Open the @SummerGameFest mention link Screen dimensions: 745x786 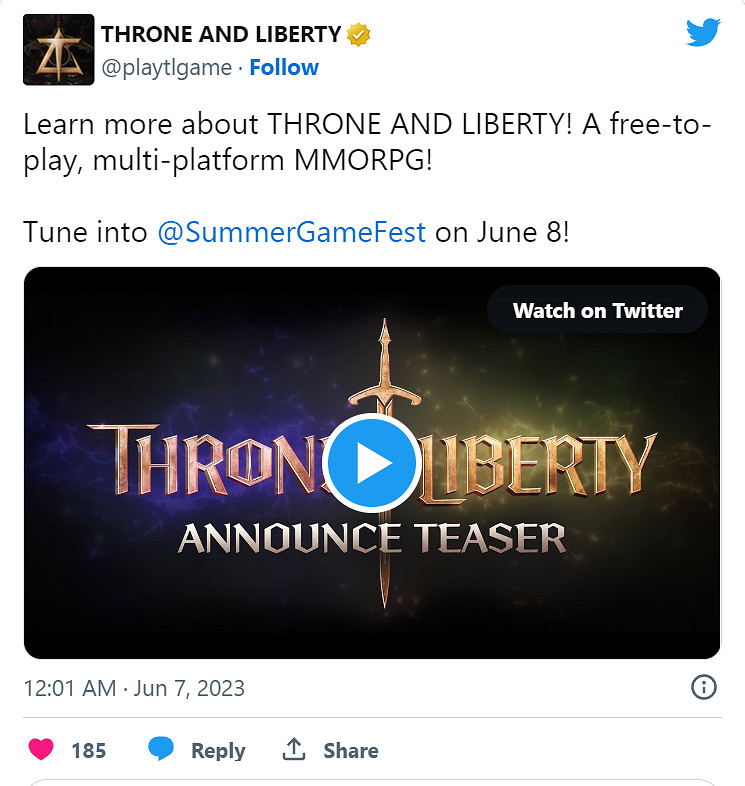click(x=291, y=232)
